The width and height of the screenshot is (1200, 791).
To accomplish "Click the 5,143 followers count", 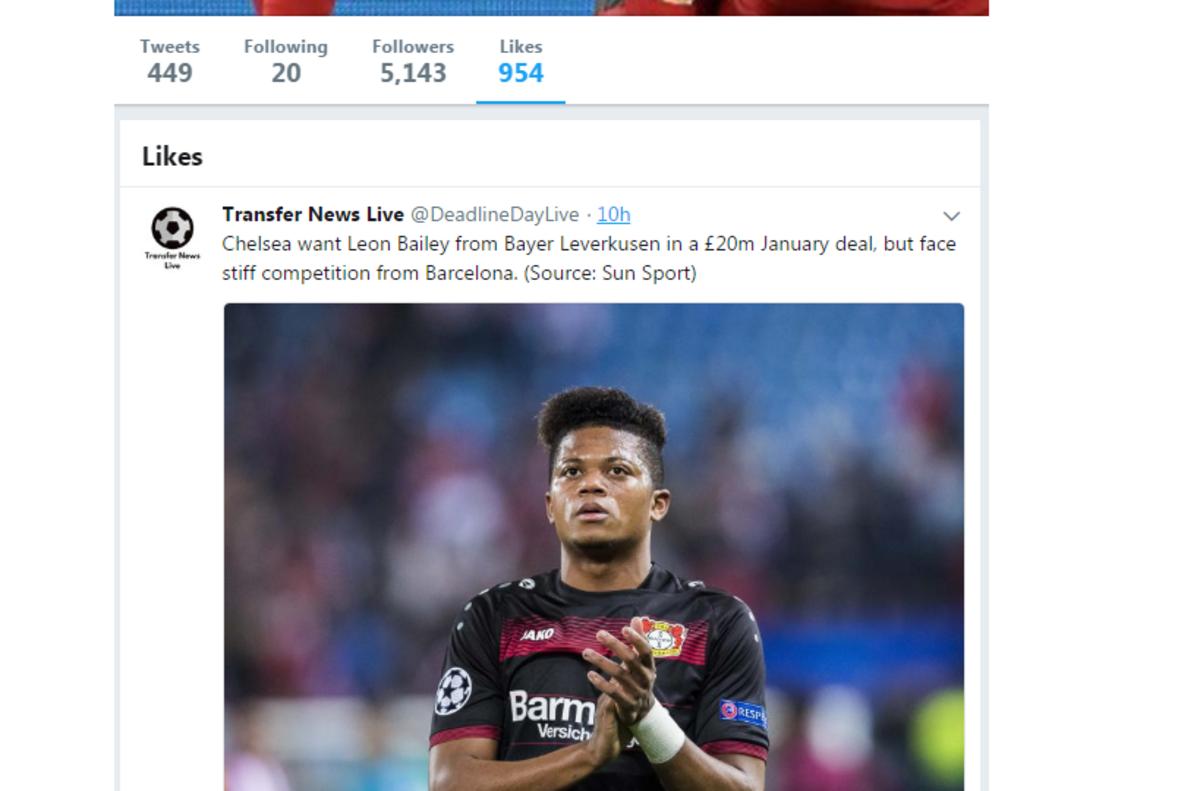I will pos(412,73).
